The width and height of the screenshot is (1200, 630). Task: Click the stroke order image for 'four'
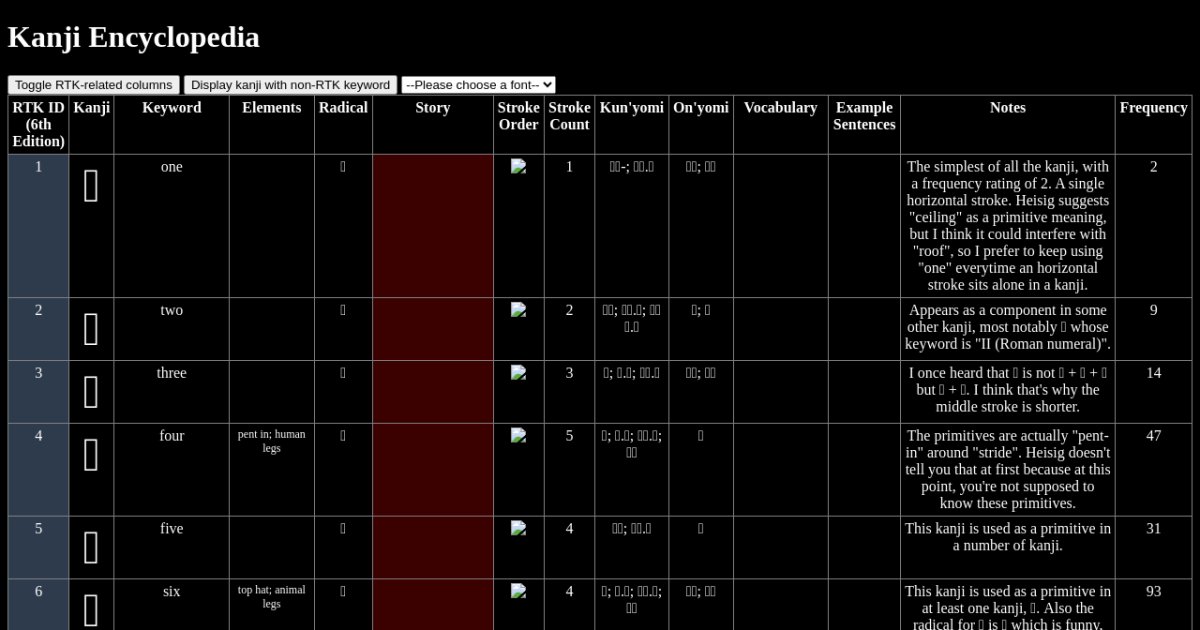(x=518, y=436)
